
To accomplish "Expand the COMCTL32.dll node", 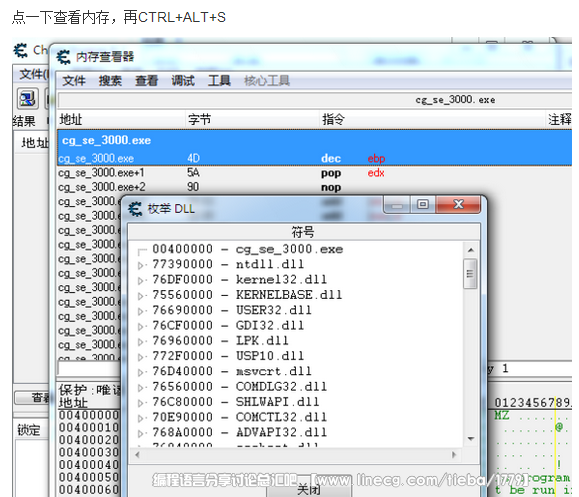I will (141, 418).
